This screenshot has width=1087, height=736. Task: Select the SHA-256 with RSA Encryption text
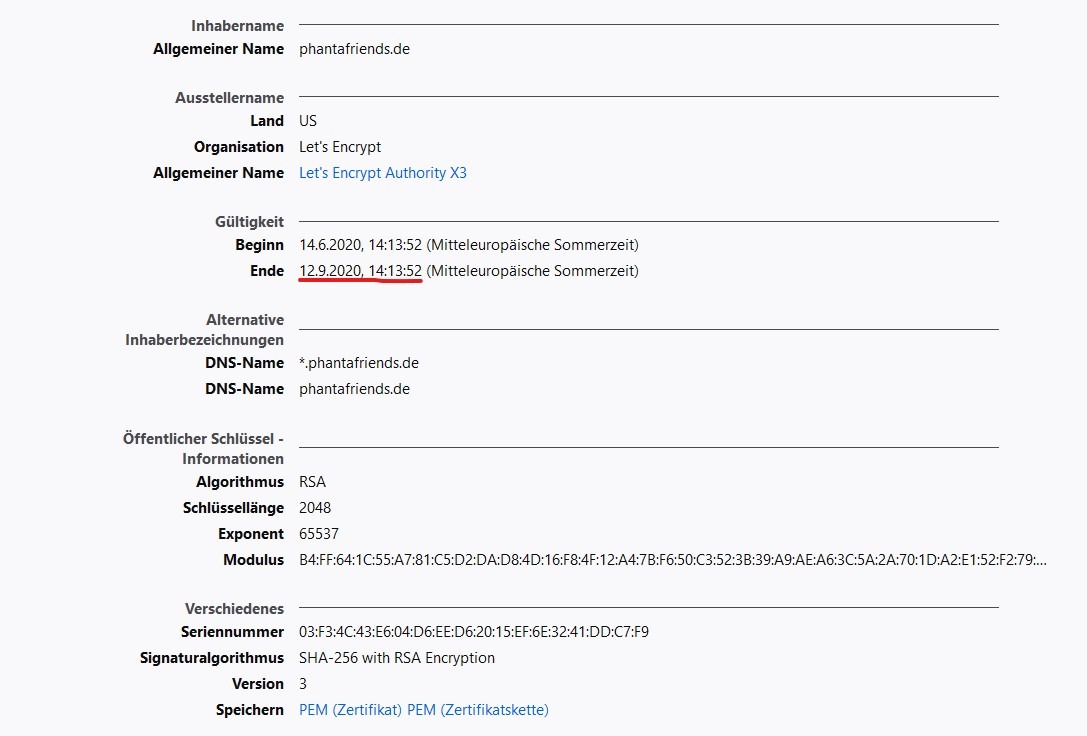pos(397,658)
